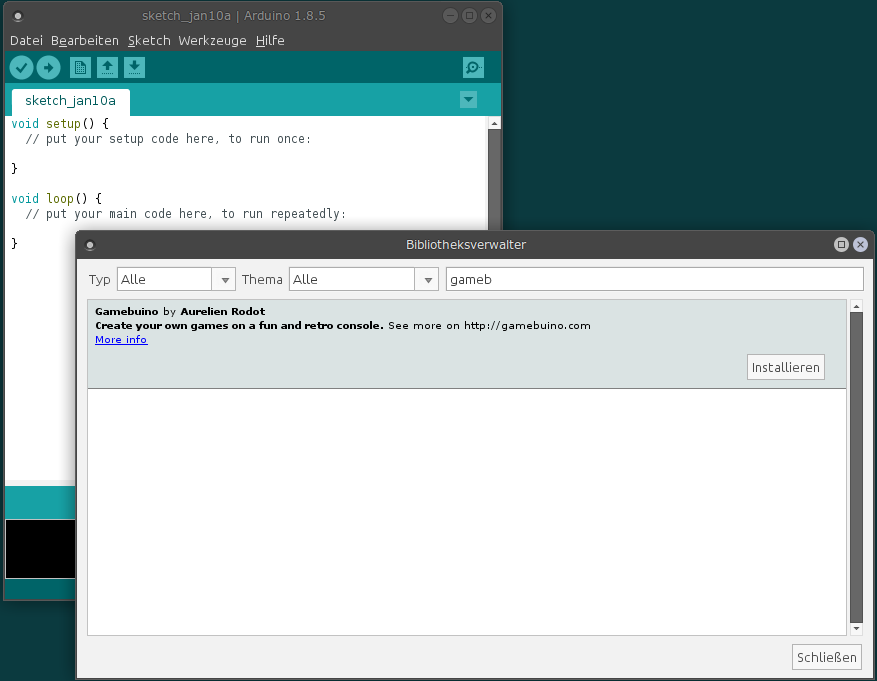This screenshot has width=877, height=681.
Task: Maximize the Bibliotheksverwalter dialog
Action: pos(841,244)
